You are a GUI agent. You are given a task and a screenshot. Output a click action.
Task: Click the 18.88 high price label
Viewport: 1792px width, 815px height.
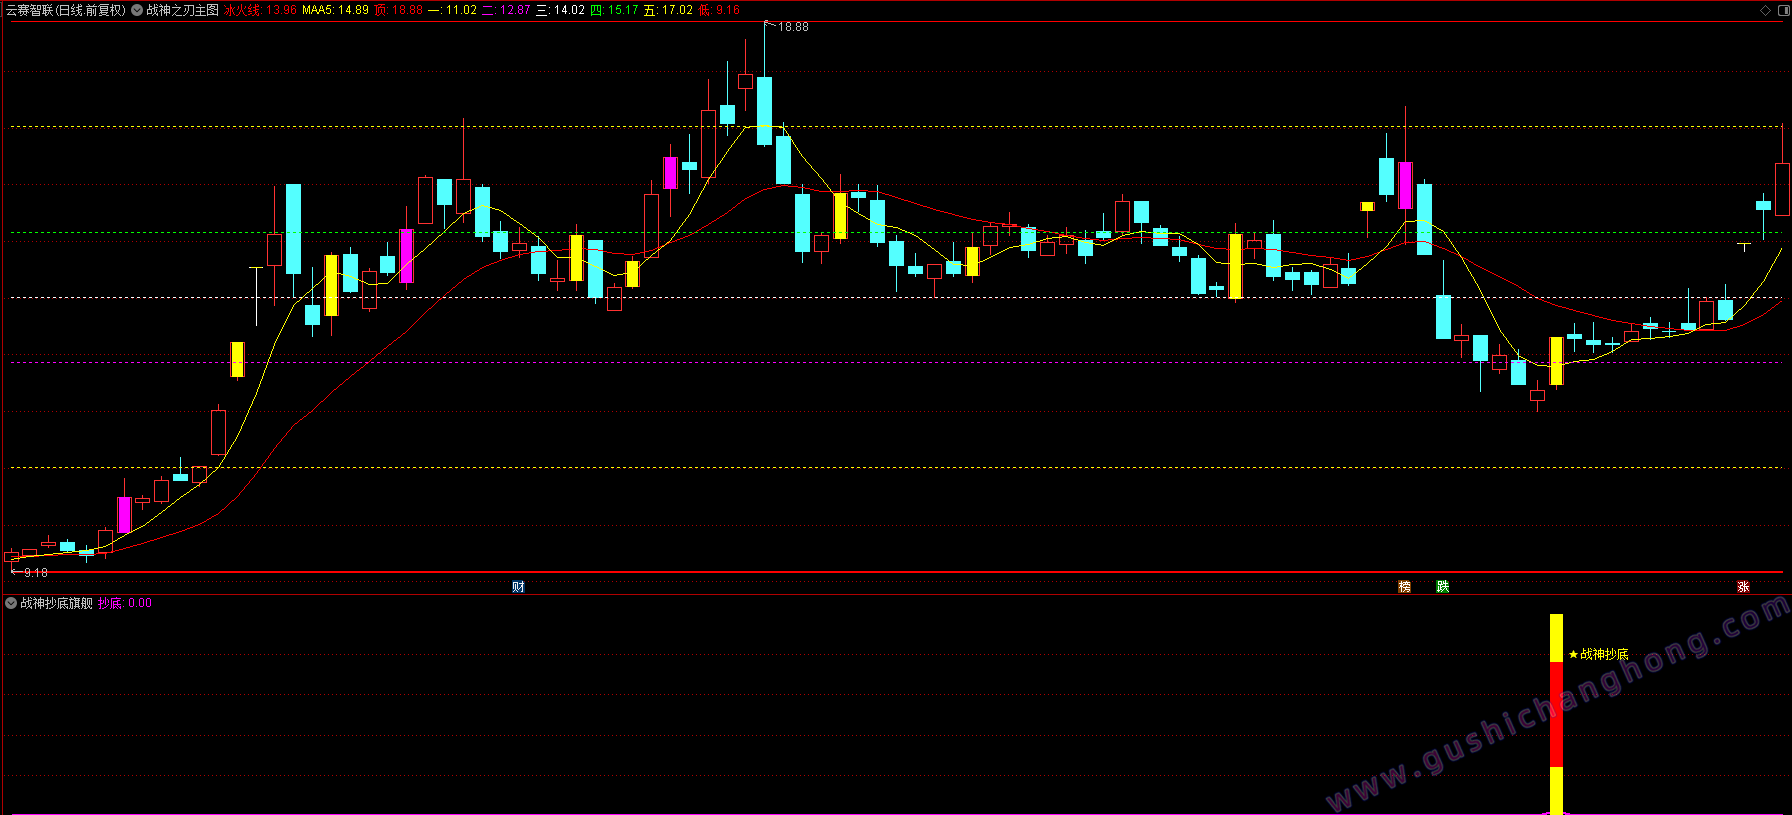[793, 27]
